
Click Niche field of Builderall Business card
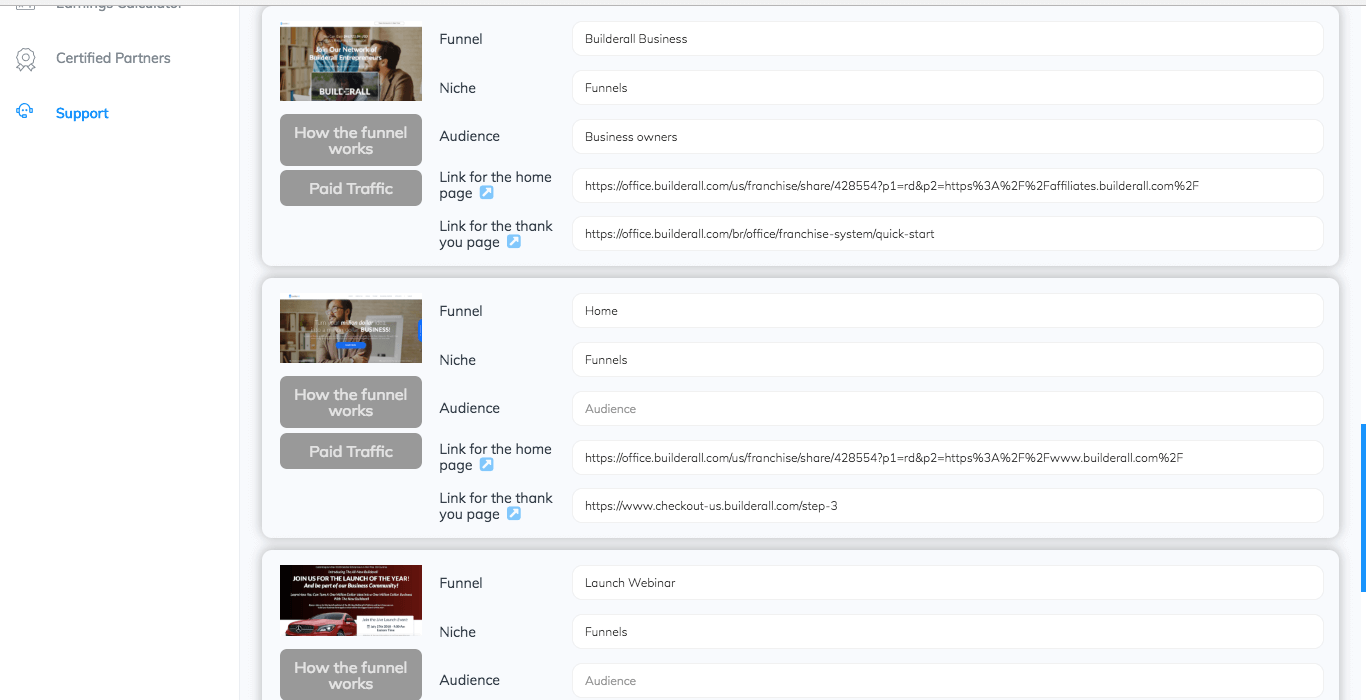pyautogui.click(x=948, y=88)
